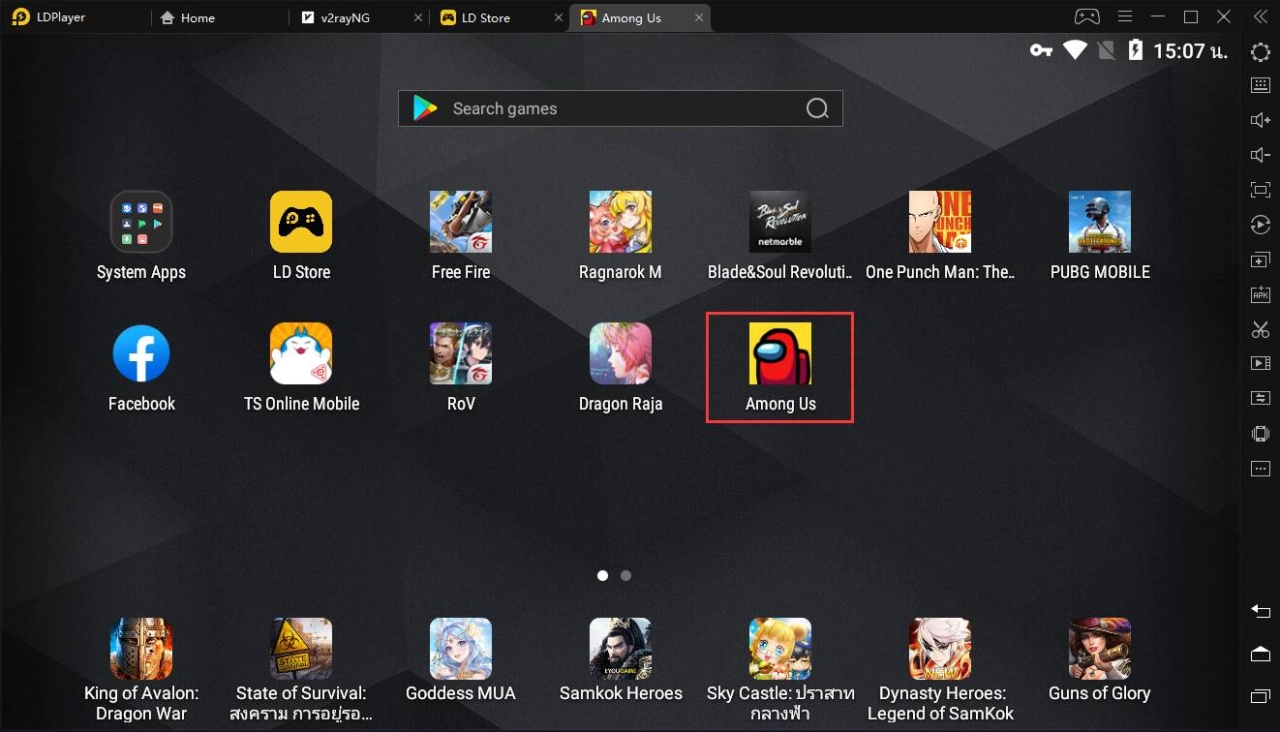
Task: Click the magnifier search button
Action: click(817, 109)
